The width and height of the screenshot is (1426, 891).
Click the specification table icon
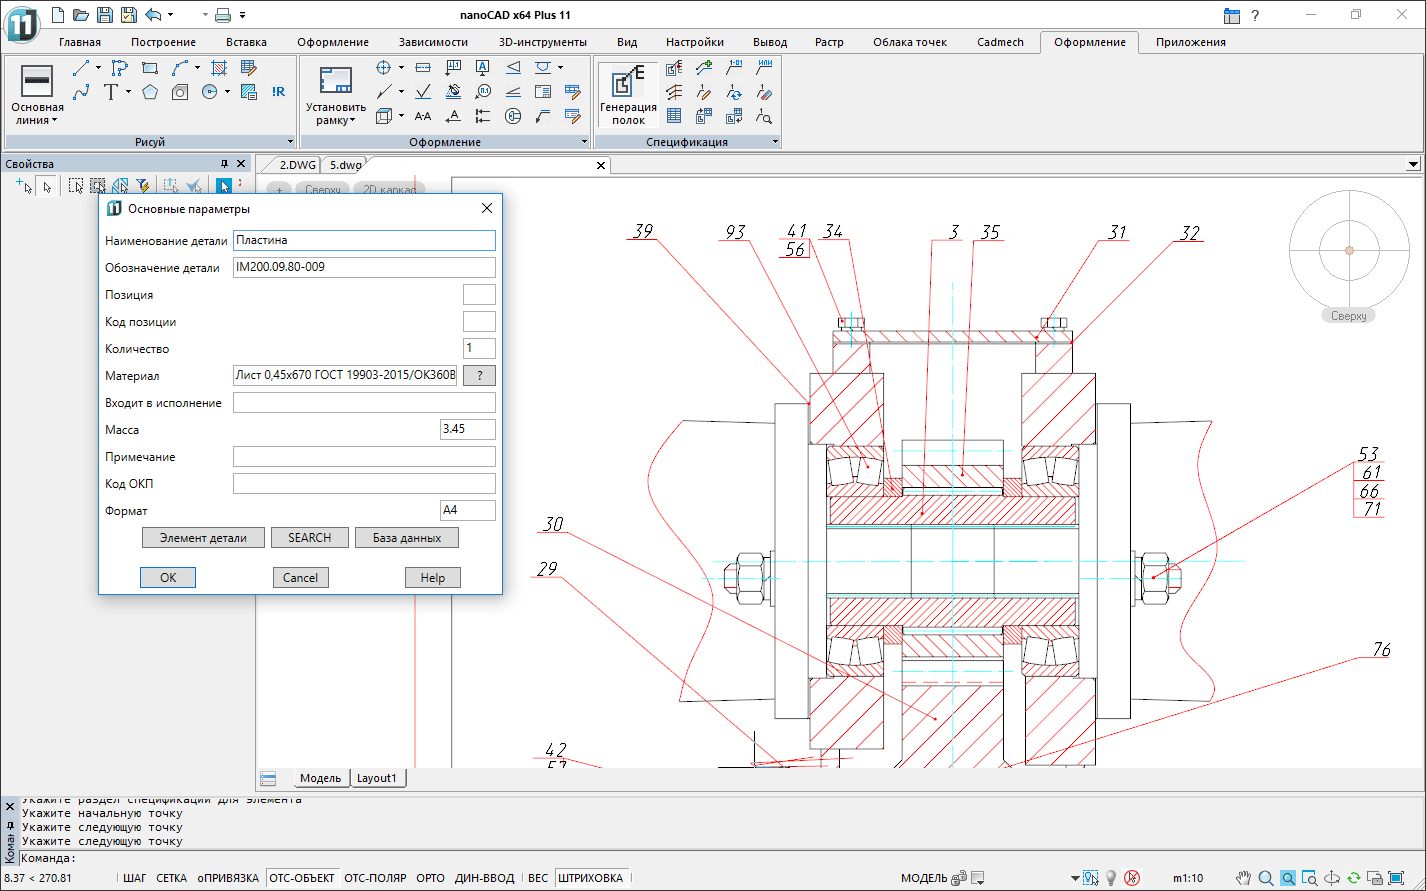pos(675,116)
